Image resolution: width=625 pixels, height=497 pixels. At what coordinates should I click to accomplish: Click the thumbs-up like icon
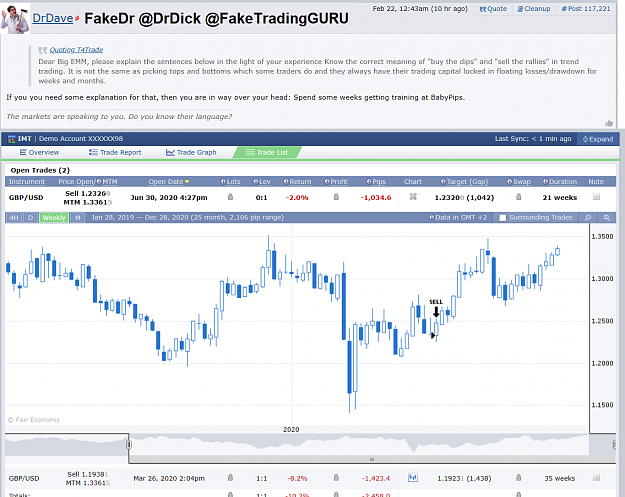[609, 123]
